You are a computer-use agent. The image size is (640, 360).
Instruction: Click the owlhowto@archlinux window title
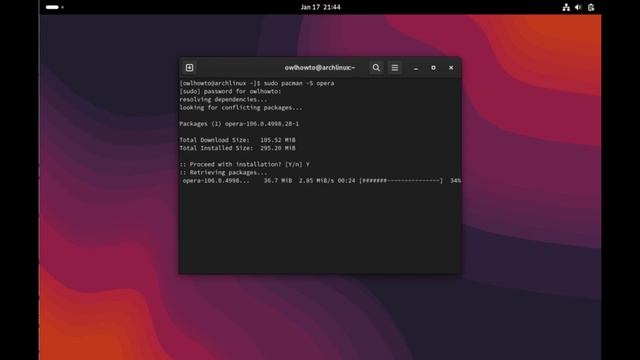320,68
